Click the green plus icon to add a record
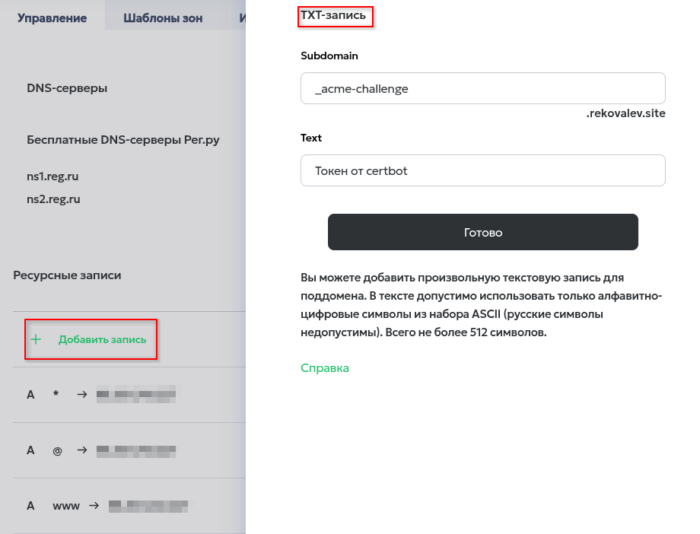700x534 pixels. point(37,340)
